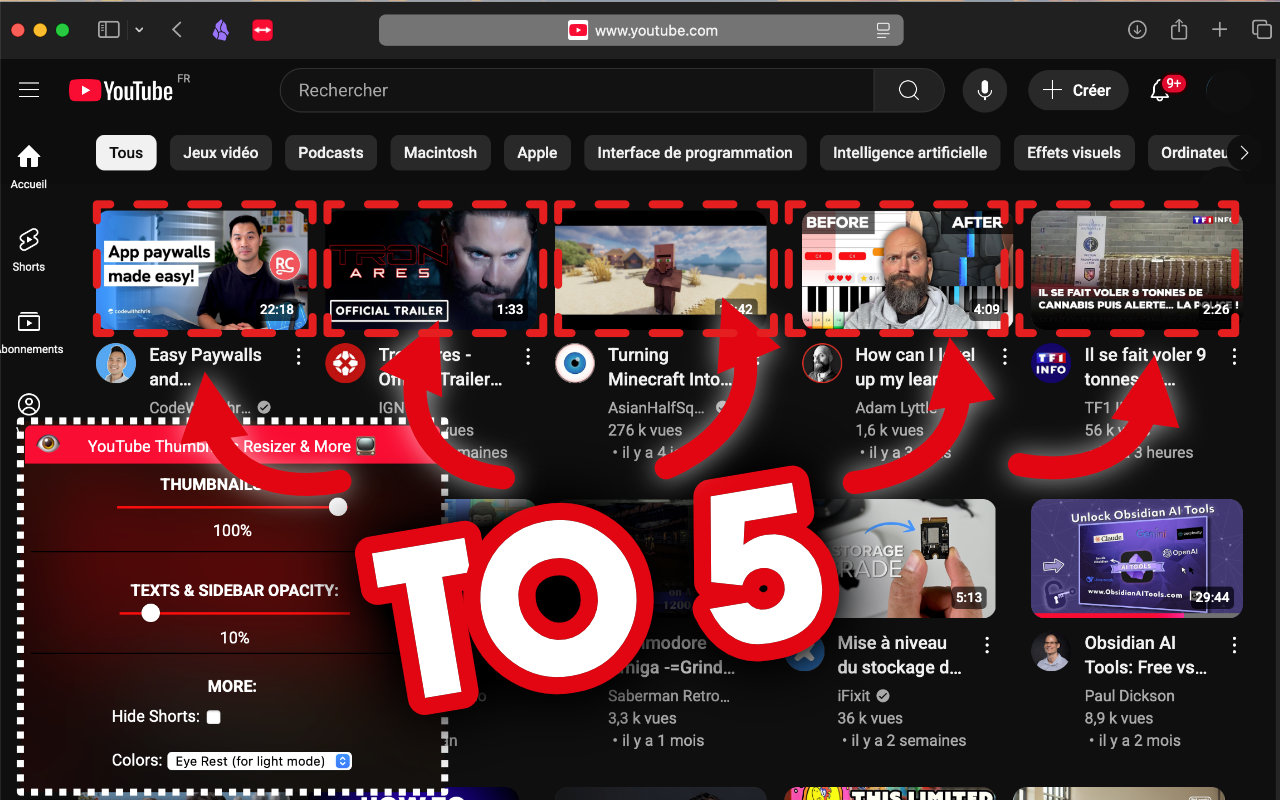This screenshot has height=800, width=1280.
Task: Play the Minecraft villager thumbnail
Action: click(x=661, y=270)
